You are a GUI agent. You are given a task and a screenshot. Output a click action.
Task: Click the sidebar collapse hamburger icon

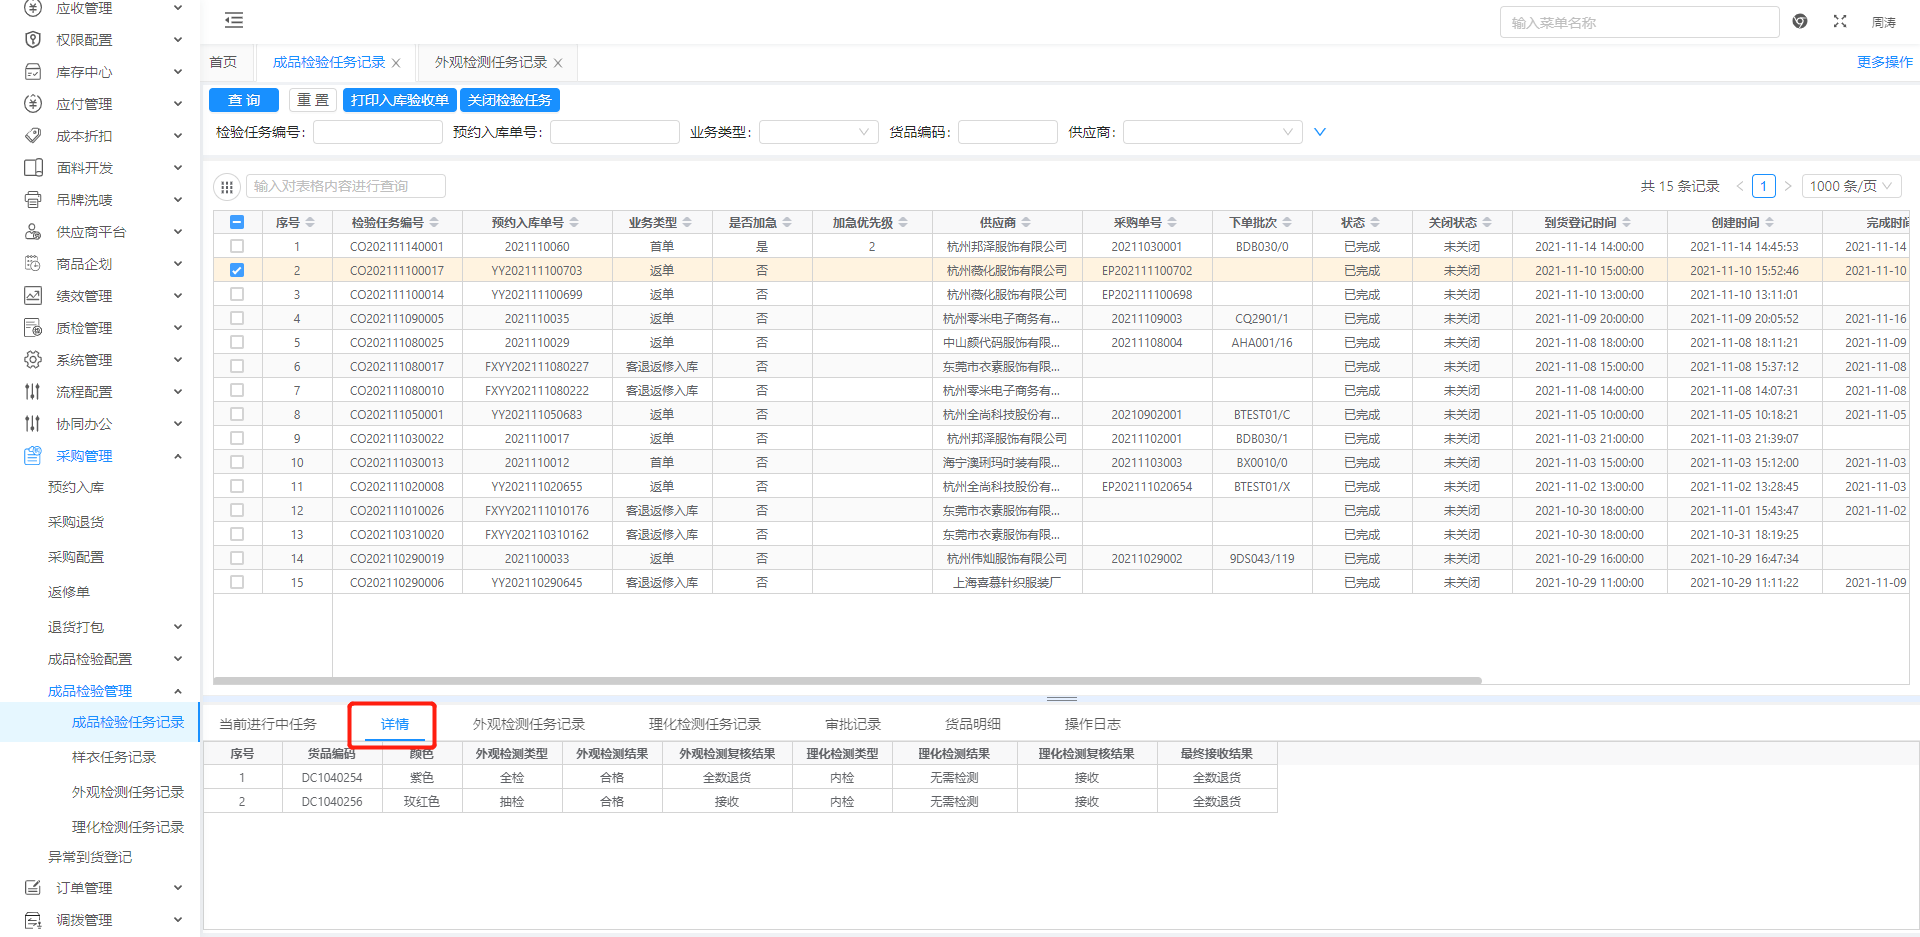[x=234, y=20]
